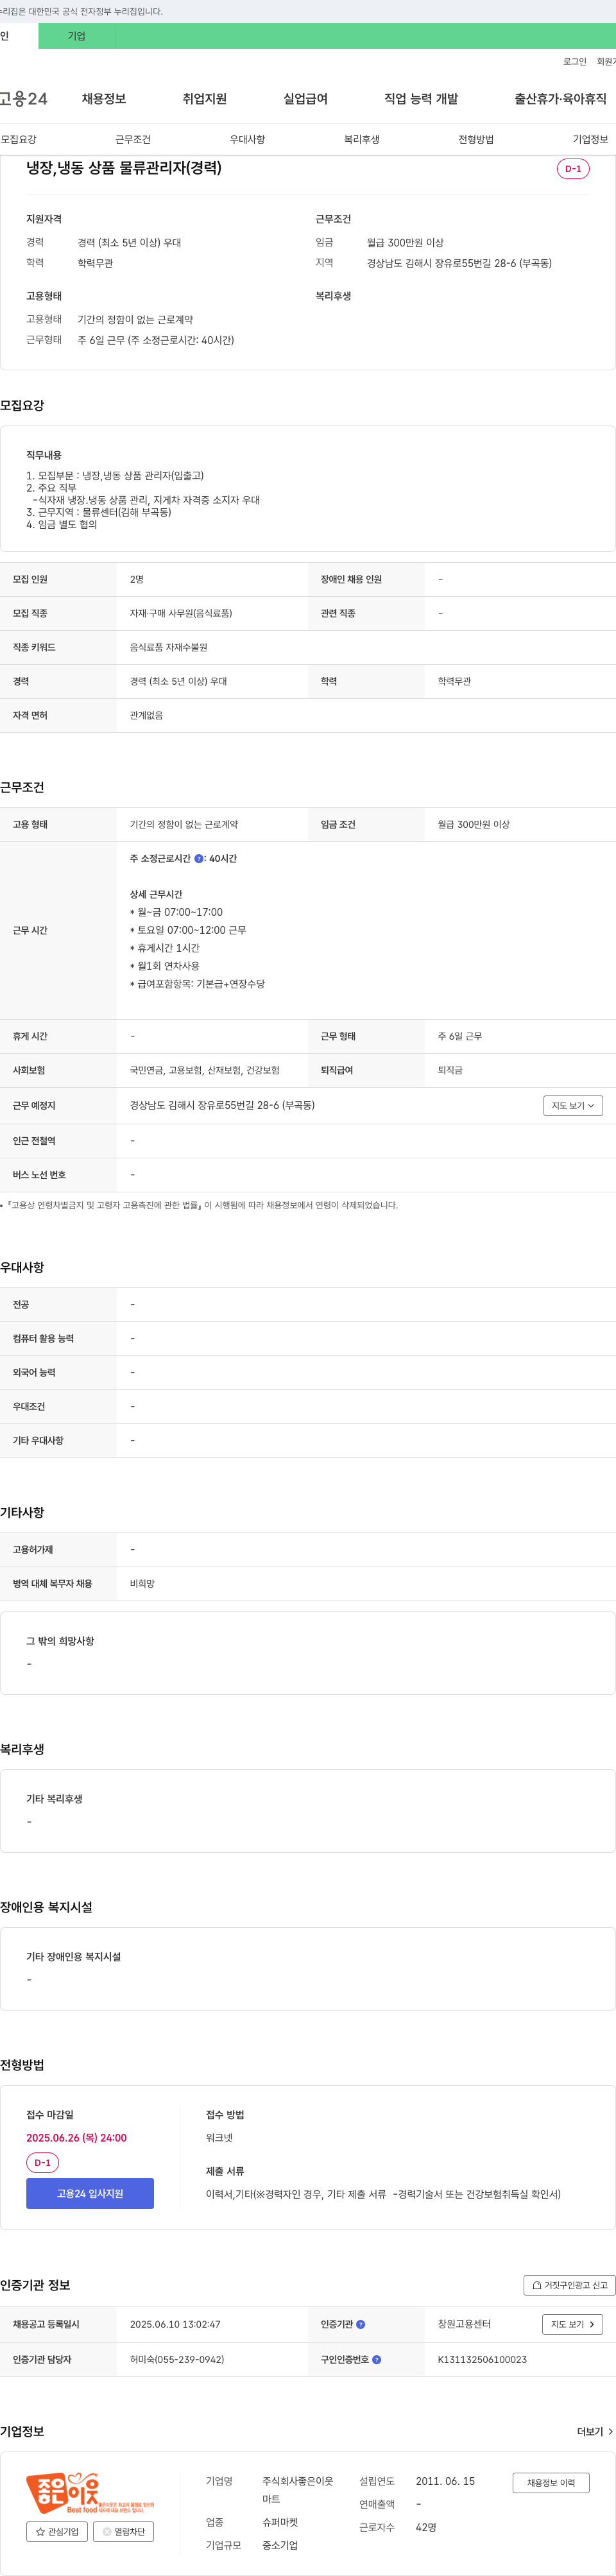This screenshot has height=2576, width=616.
Task: Click company name 주식회사좋은이웃마트
Action: tap(298, 2490)
